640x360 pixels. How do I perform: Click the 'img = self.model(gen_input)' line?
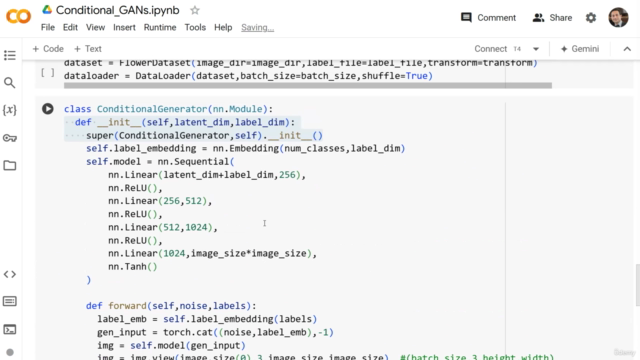[171, 345]
